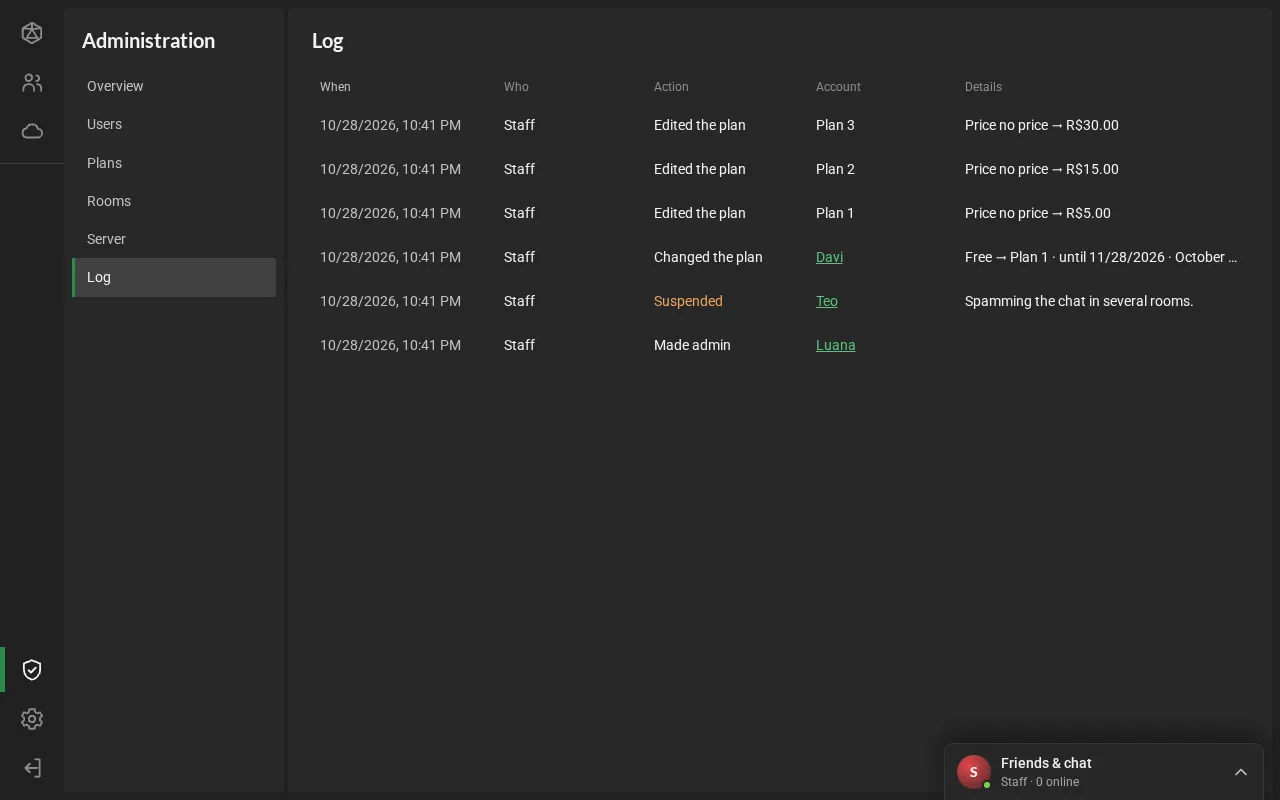Click the Friends & chat title
Image resolution: width=1280 pixels, height=800 pixels.
click(1046, 763)
